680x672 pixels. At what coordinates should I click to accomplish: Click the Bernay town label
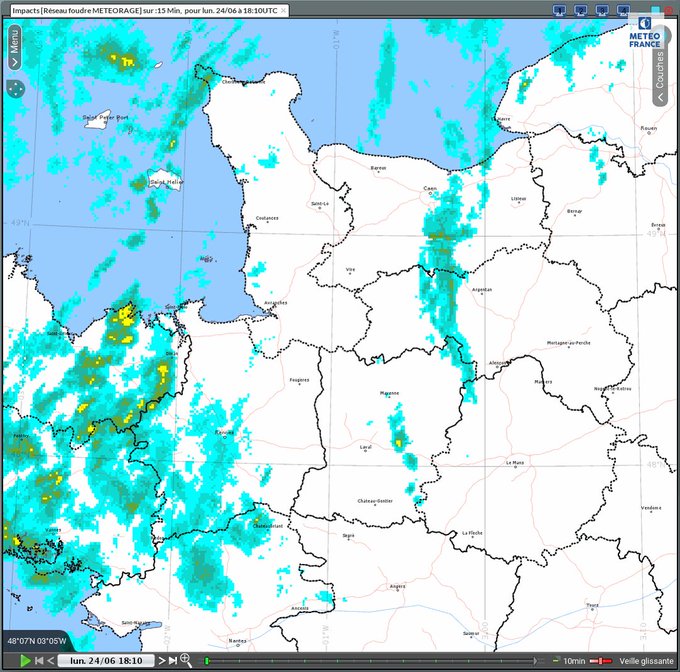coord(574,211)
